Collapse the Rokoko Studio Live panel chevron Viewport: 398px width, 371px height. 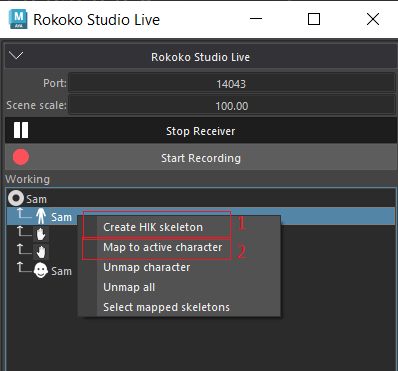pos(16,55)
